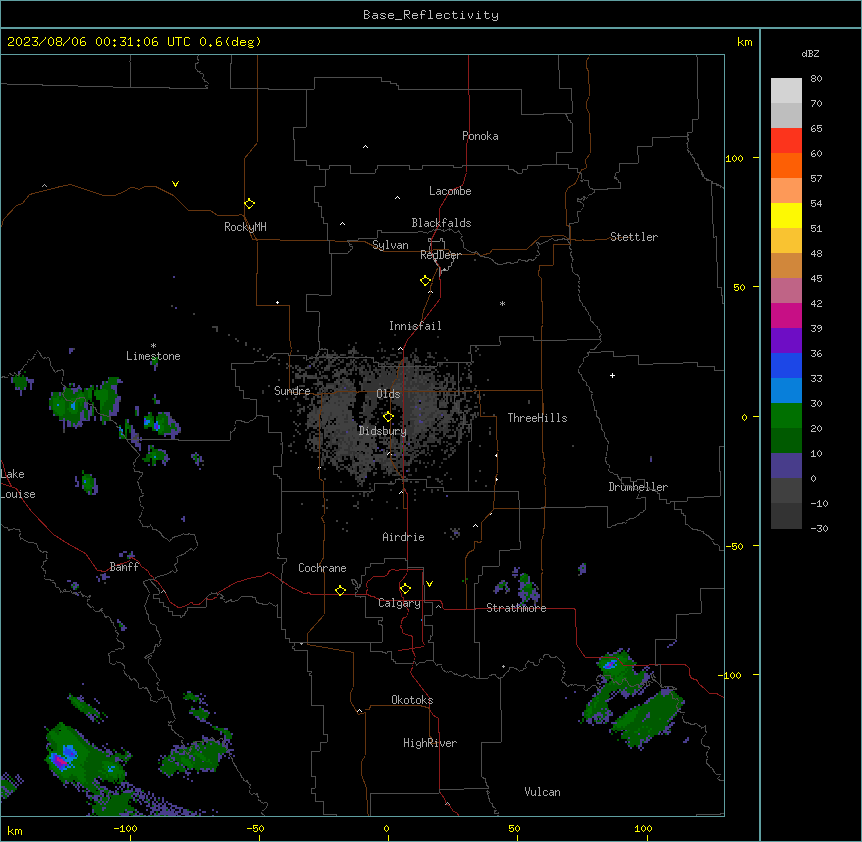Image resolution: width=862 pixels, height=842 pixels.
Task: Click the Limestone label
Action: tap(153, 356)
